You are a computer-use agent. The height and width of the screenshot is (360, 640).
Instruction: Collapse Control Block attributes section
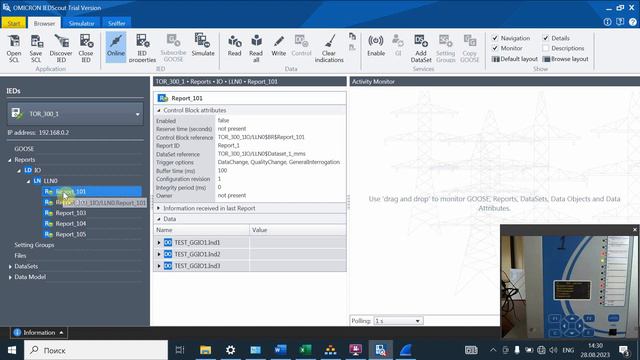point(159,110)
